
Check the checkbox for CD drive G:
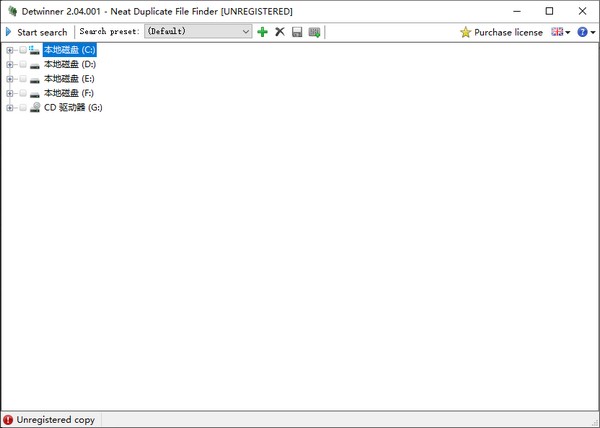tap(23, 107)
